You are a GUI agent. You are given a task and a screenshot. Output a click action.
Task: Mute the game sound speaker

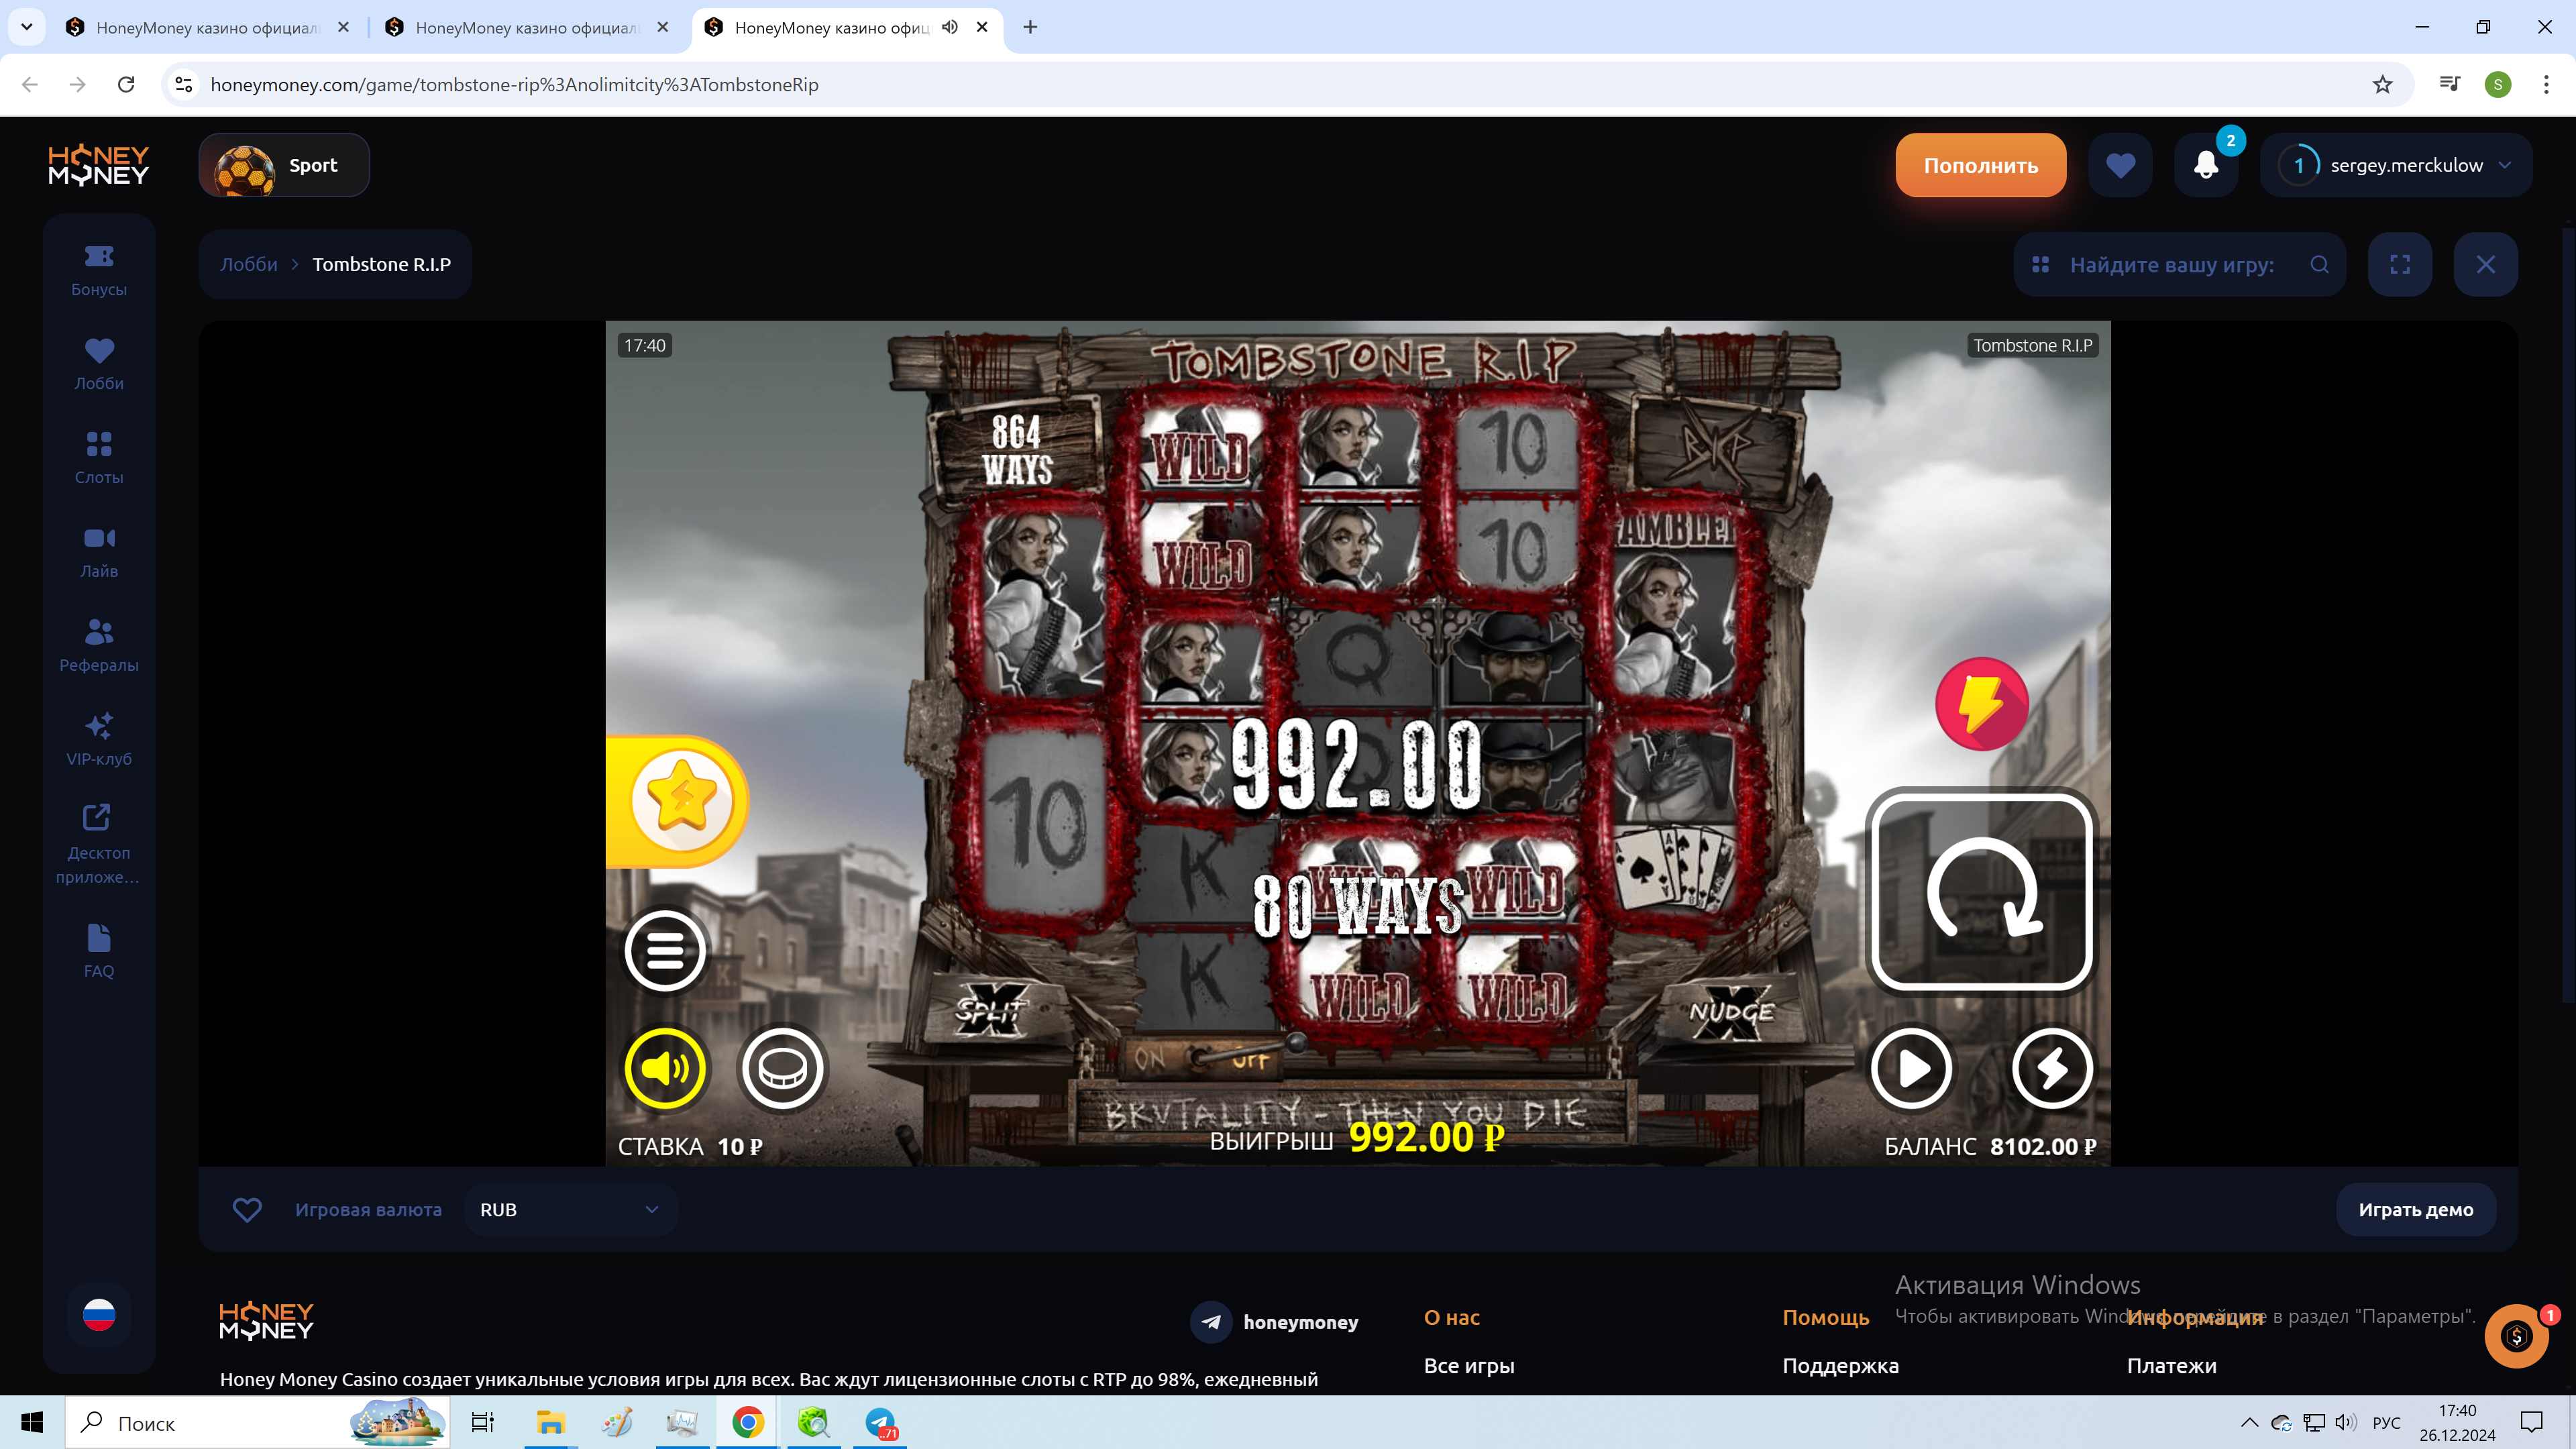click(x=665, y=1069)
